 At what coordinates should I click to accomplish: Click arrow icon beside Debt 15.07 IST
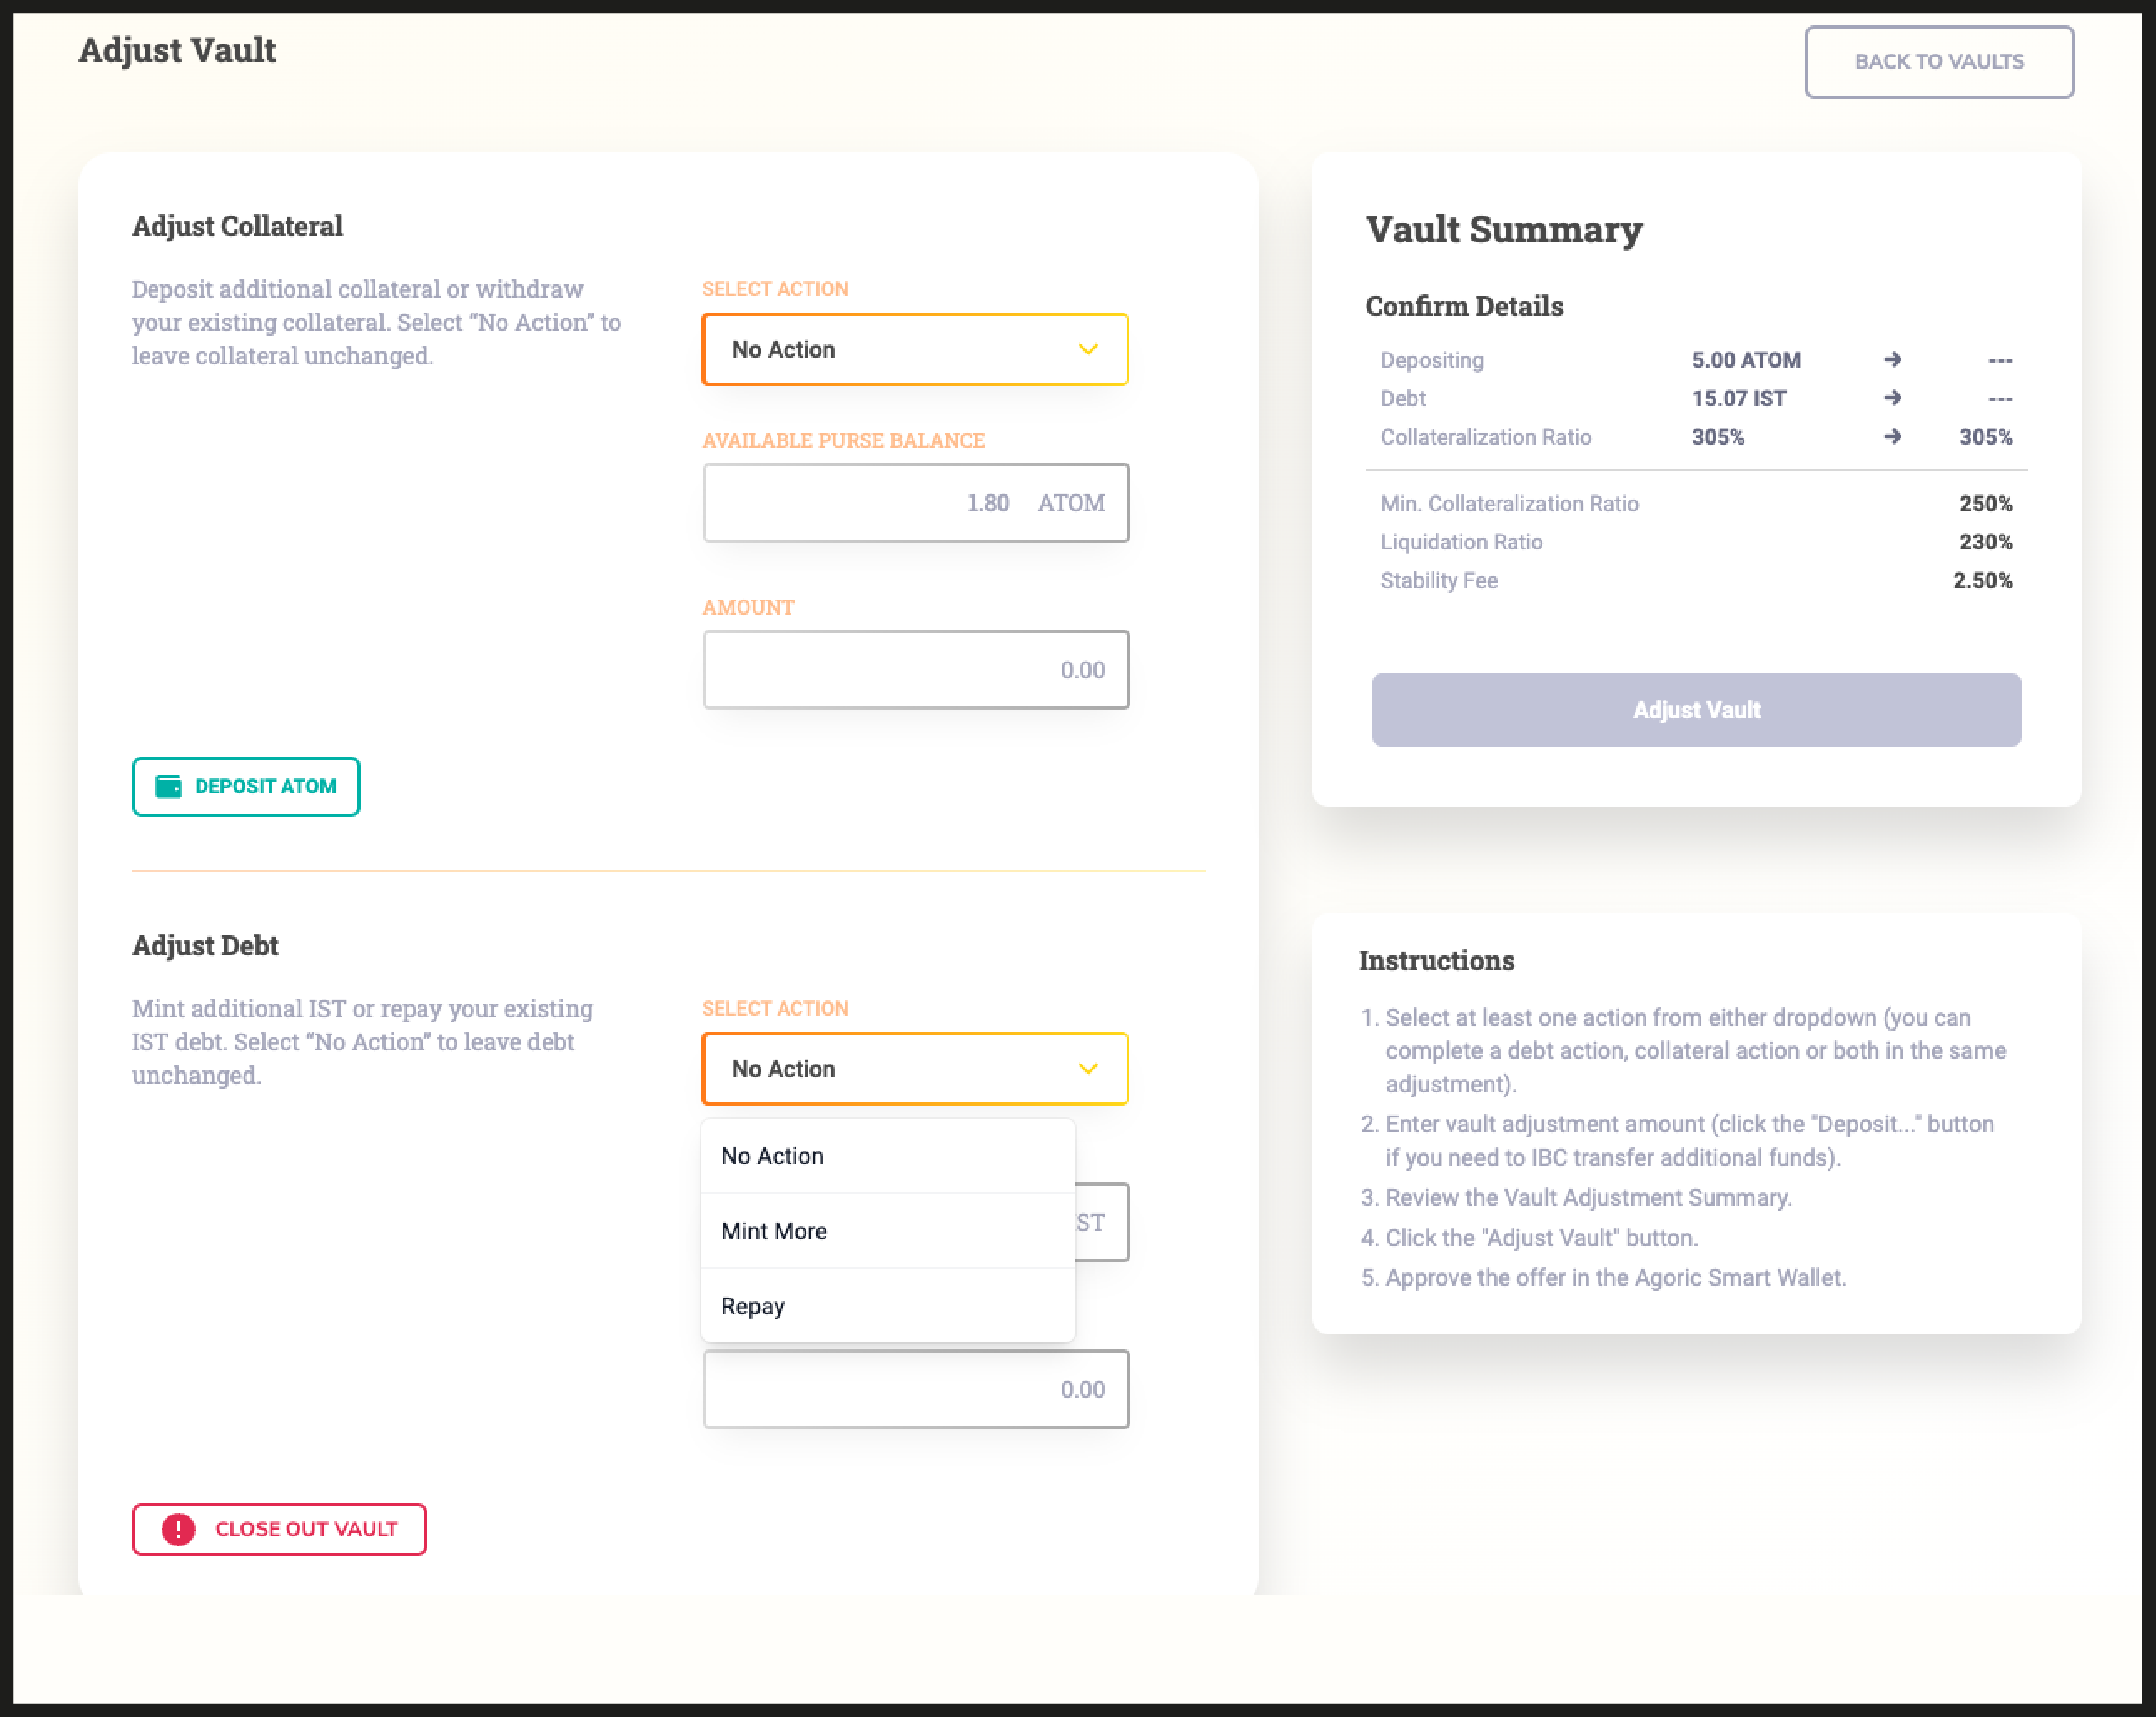tap(1892, 398)
